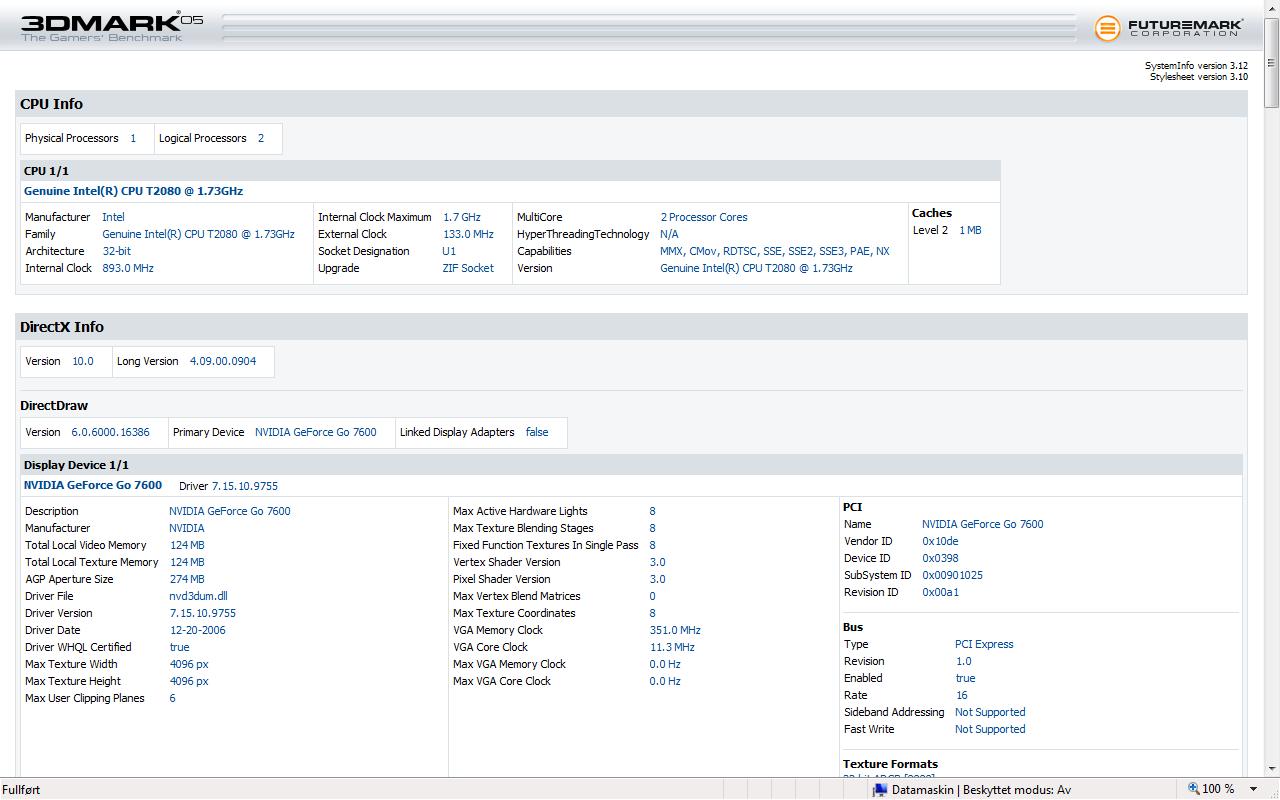Click the Bus Rate value 16

coord(962,695)
